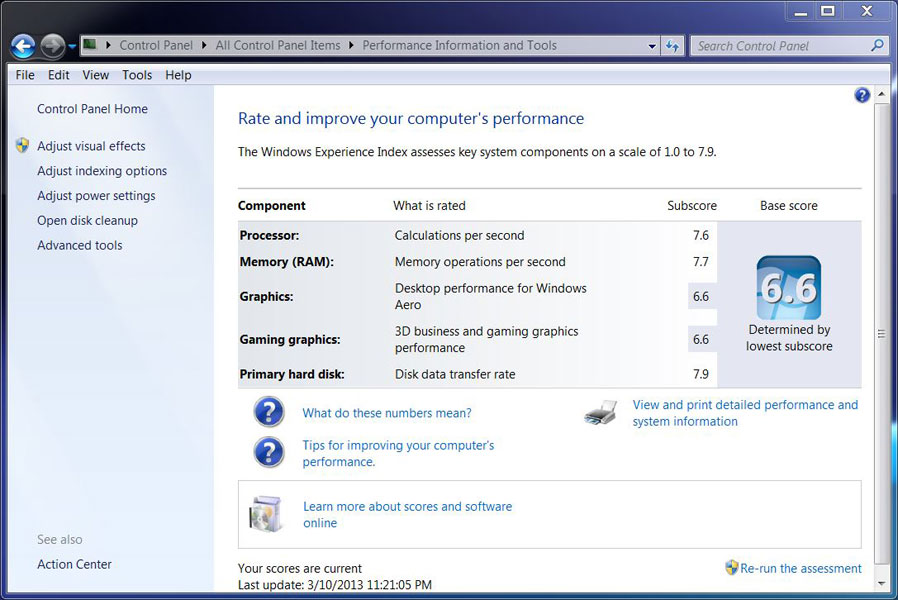Expand the recent pages dropdown beside Forward
This screenshot has height=600, width=898.
coord(73,47)
